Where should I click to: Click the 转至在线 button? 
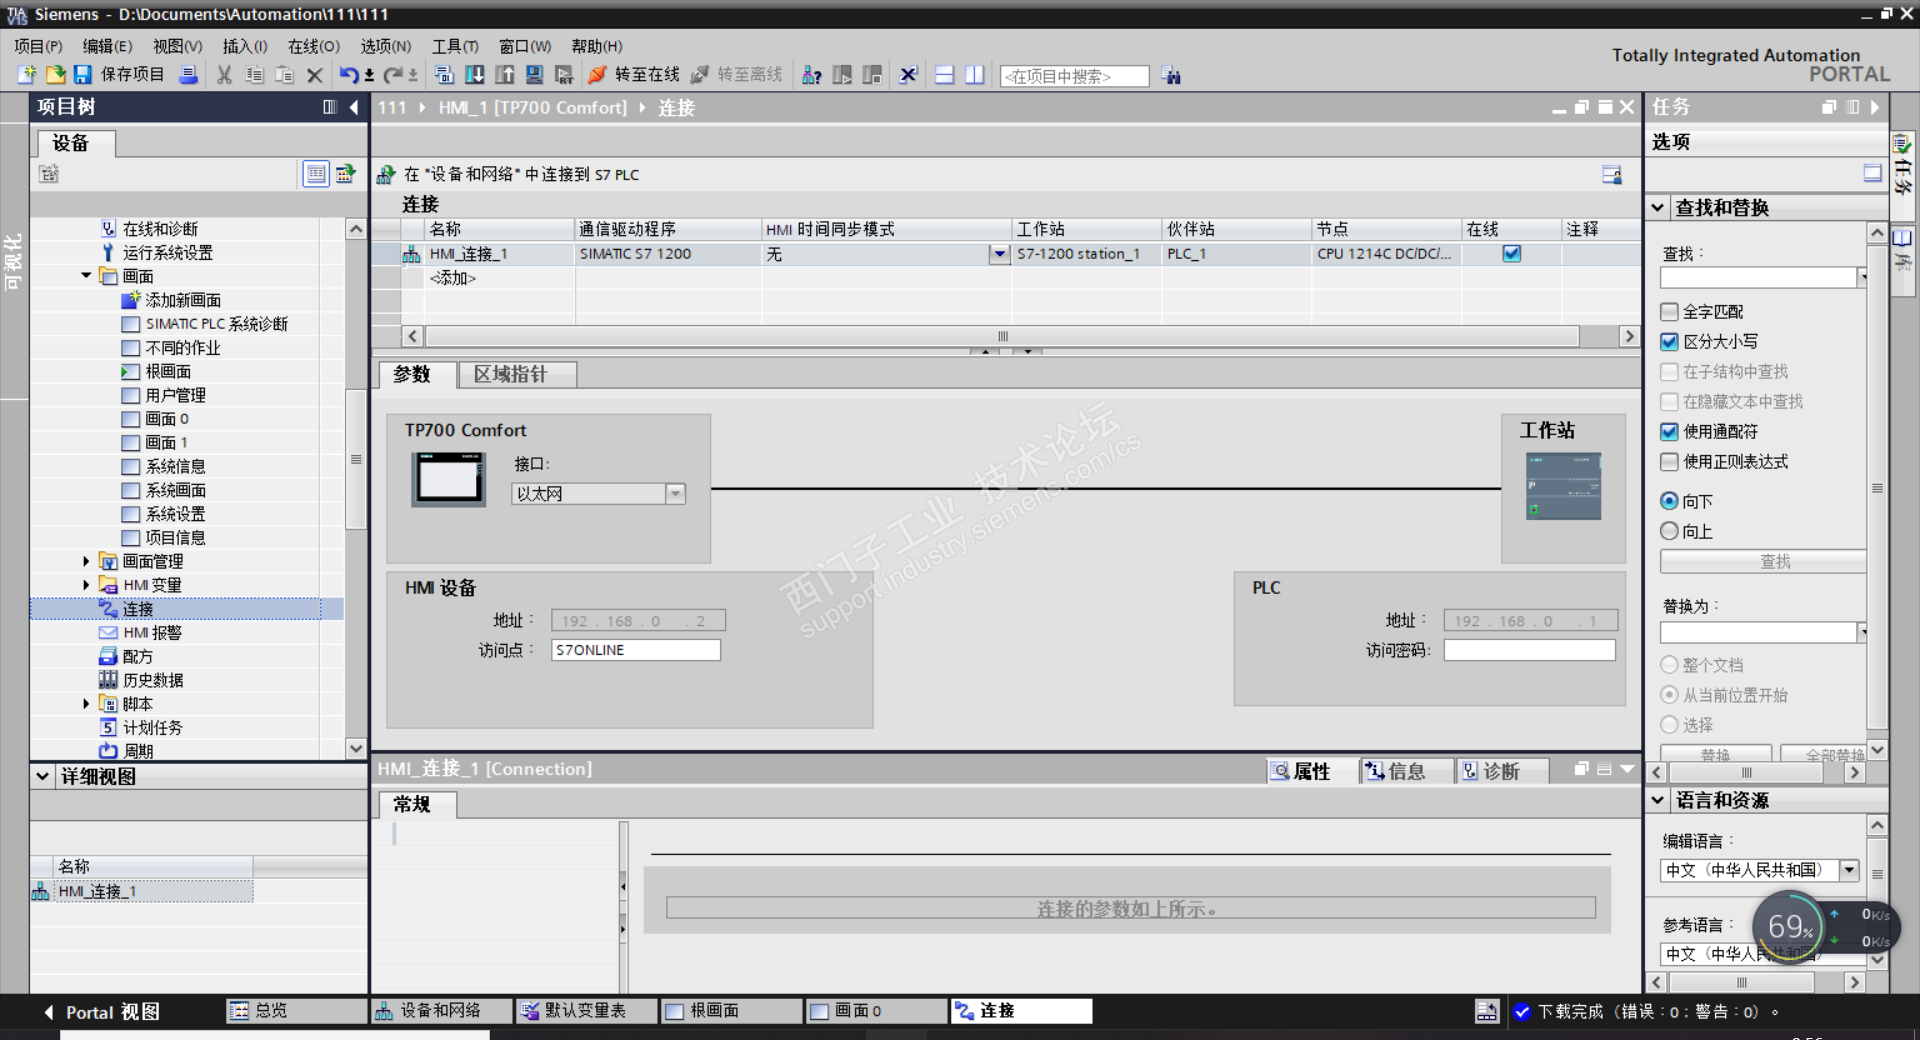pyautogui.click(x=634, y=75)
